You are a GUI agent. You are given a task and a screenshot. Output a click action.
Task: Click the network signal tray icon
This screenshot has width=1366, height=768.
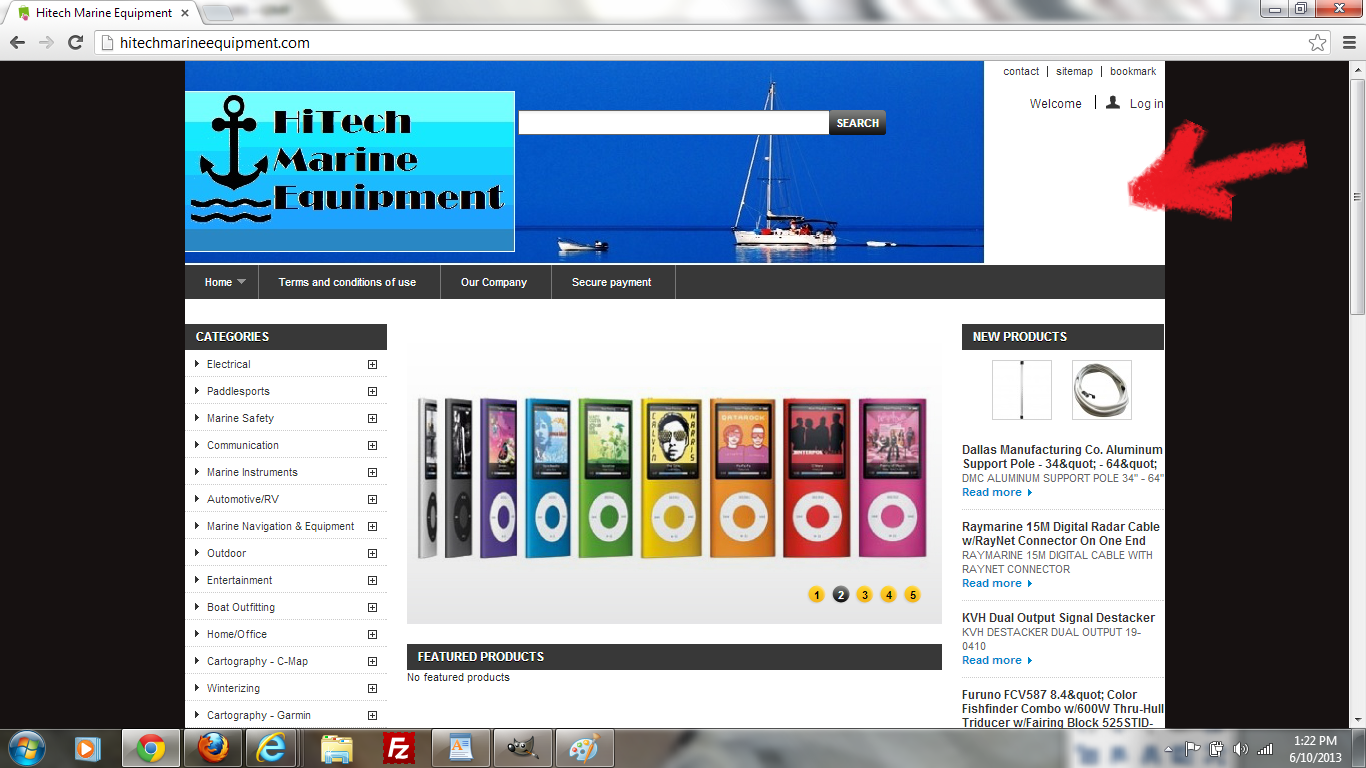pyautogui.click(x=1265, y=749)
